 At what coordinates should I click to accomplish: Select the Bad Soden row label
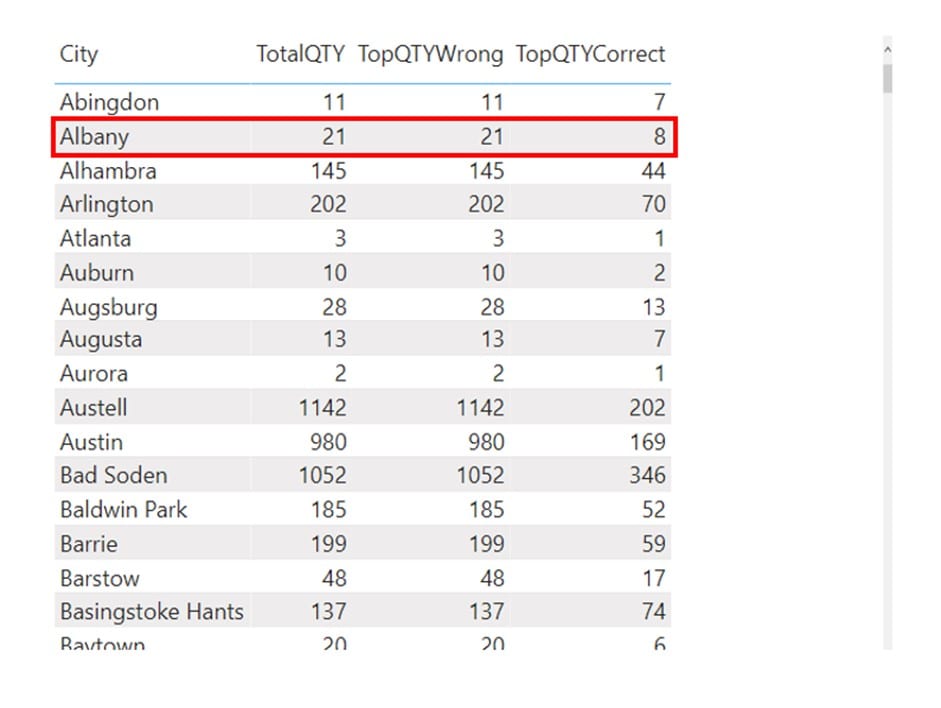(x=113, y=475)
